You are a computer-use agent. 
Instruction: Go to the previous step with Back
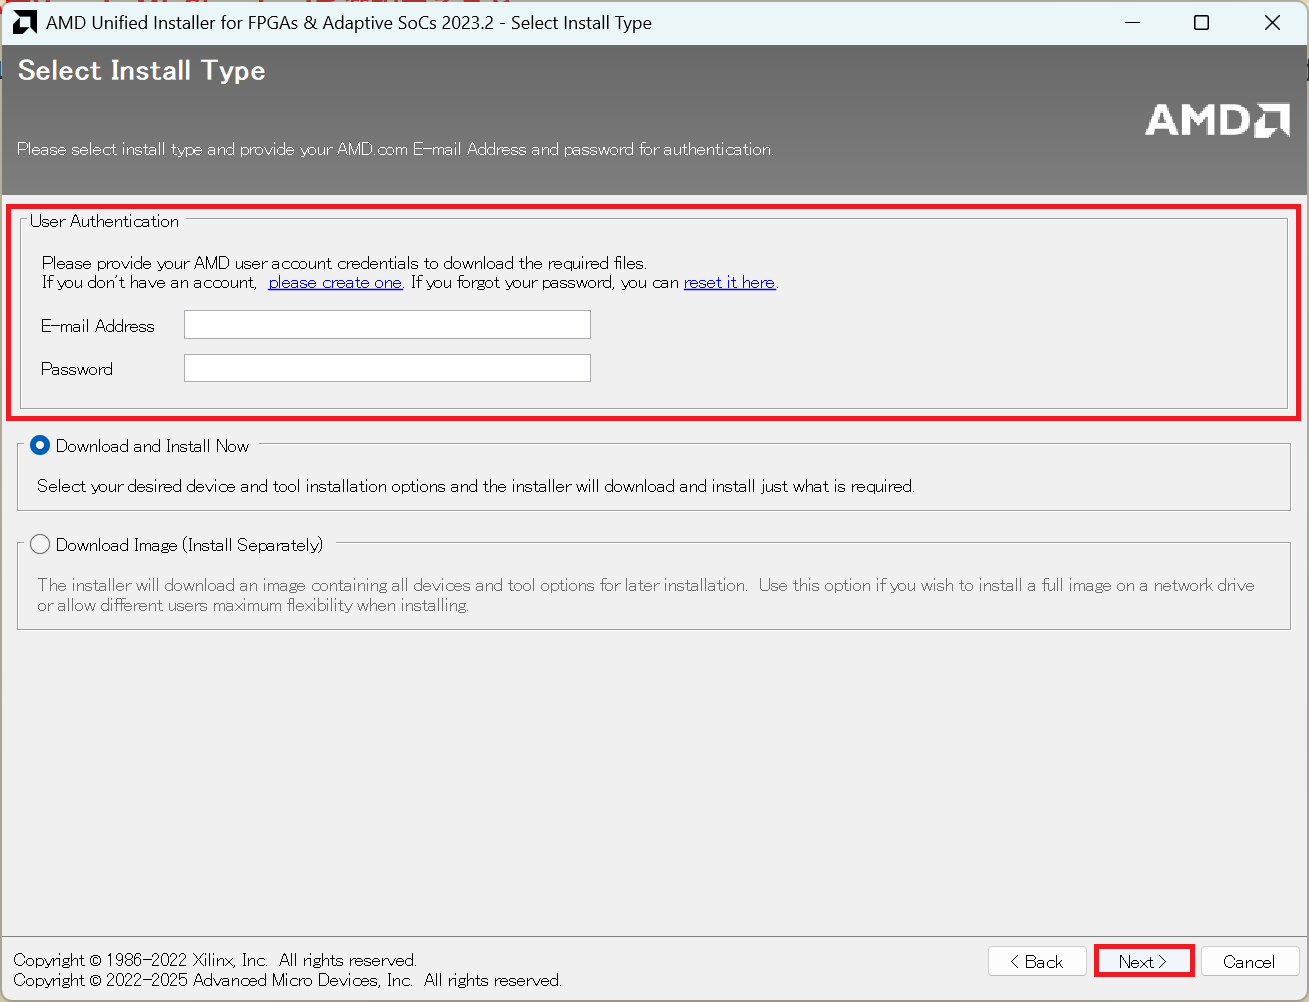[1037, 961]
